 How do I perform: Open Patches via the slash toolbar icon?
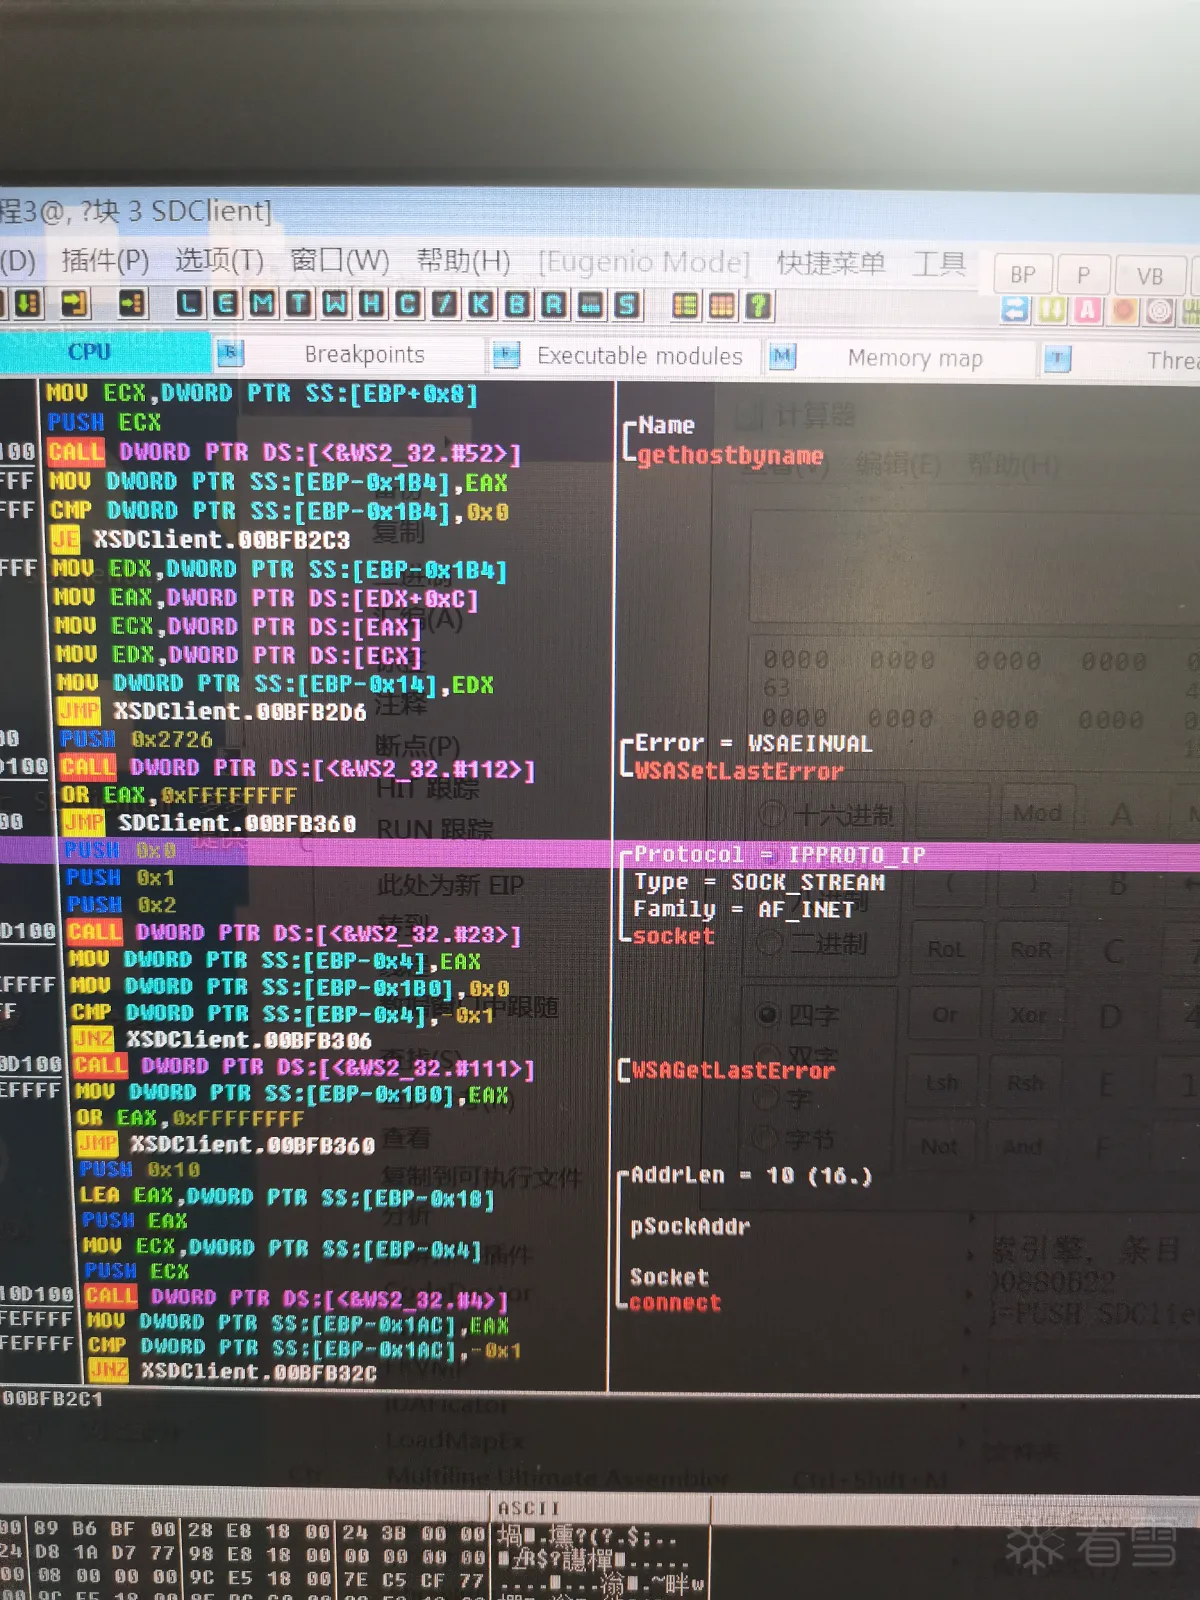444,304
